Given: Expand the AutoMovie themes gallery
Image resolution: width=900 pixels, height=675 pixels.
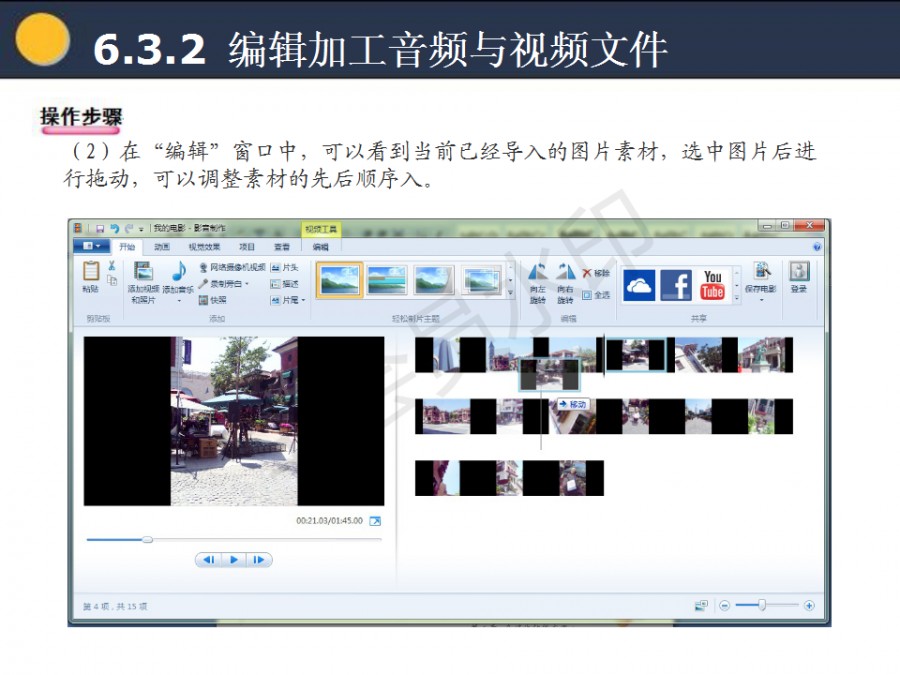Looking at the screenshot, I should point(511,295).
